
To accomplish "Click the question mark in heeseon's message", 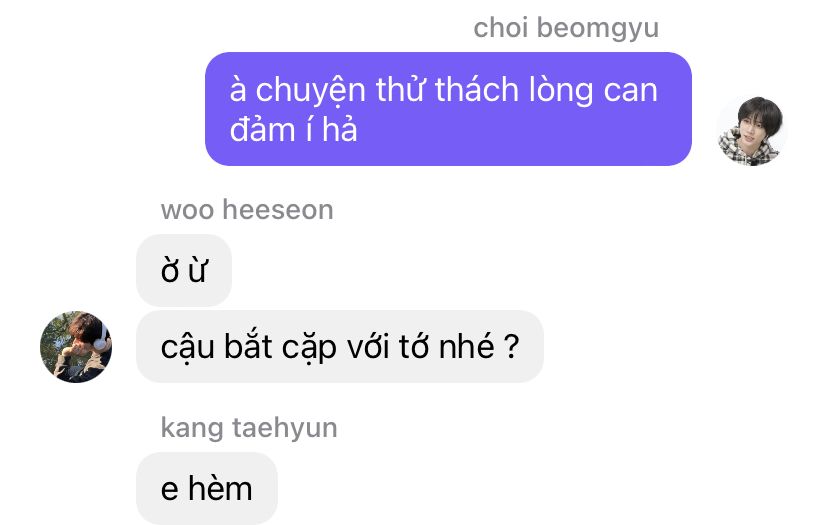I will pos(512,346).
